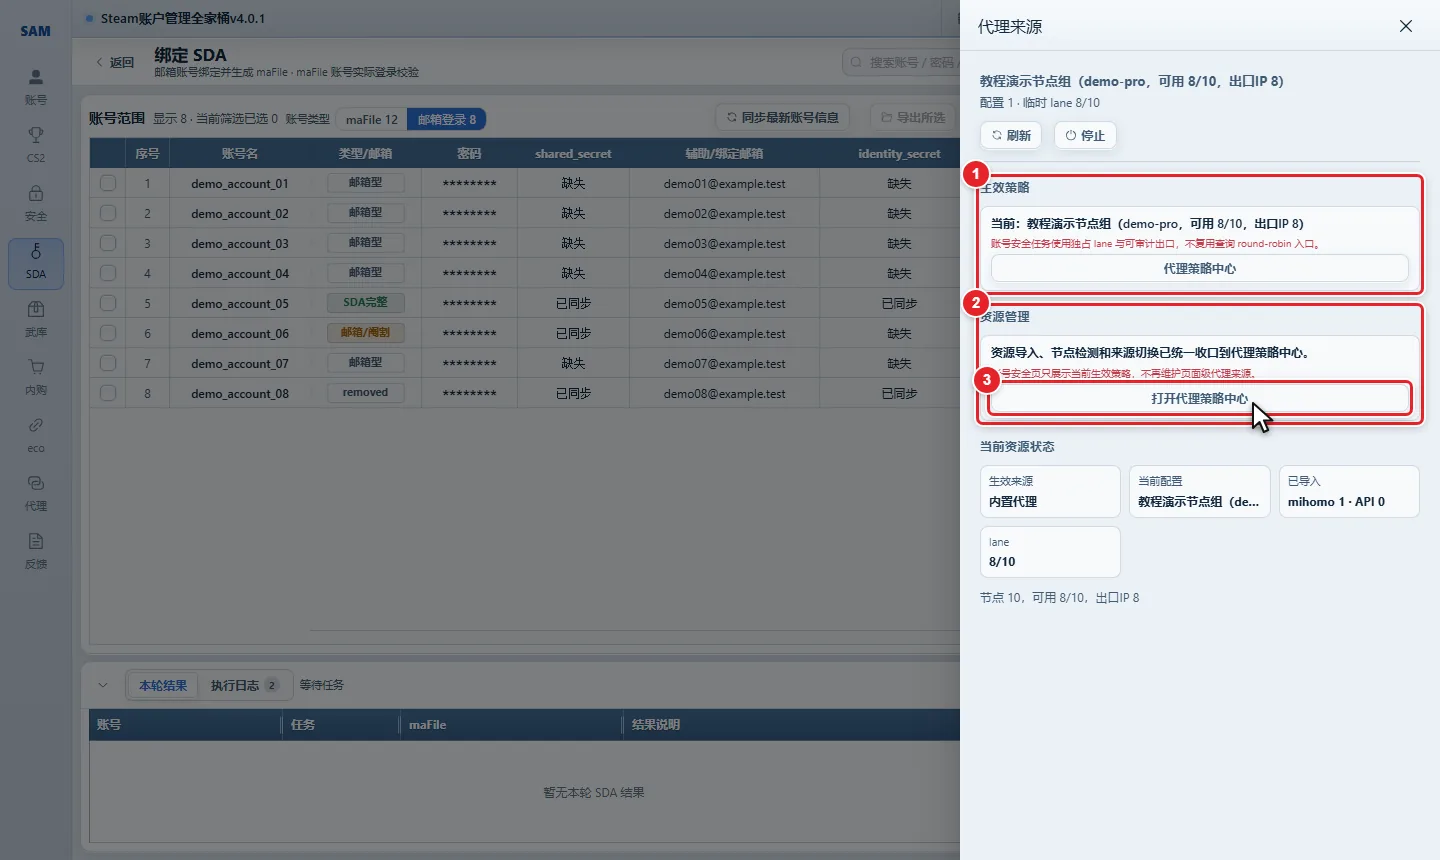Click the SAM logo in the sidebar
Image resolution: width=1440 pixels, height=860 pixels.
[36, 31]
